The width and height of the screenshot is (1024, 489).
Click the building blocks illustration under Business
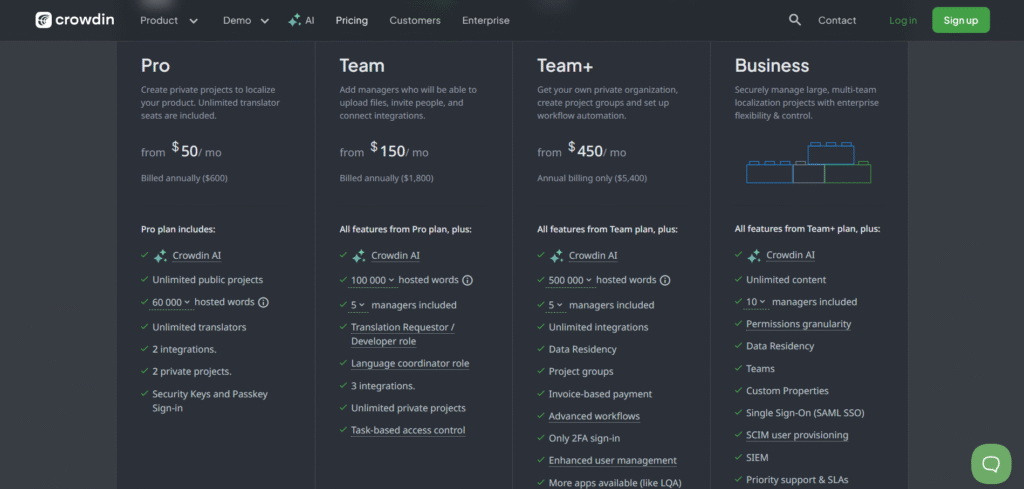point(808,163)
